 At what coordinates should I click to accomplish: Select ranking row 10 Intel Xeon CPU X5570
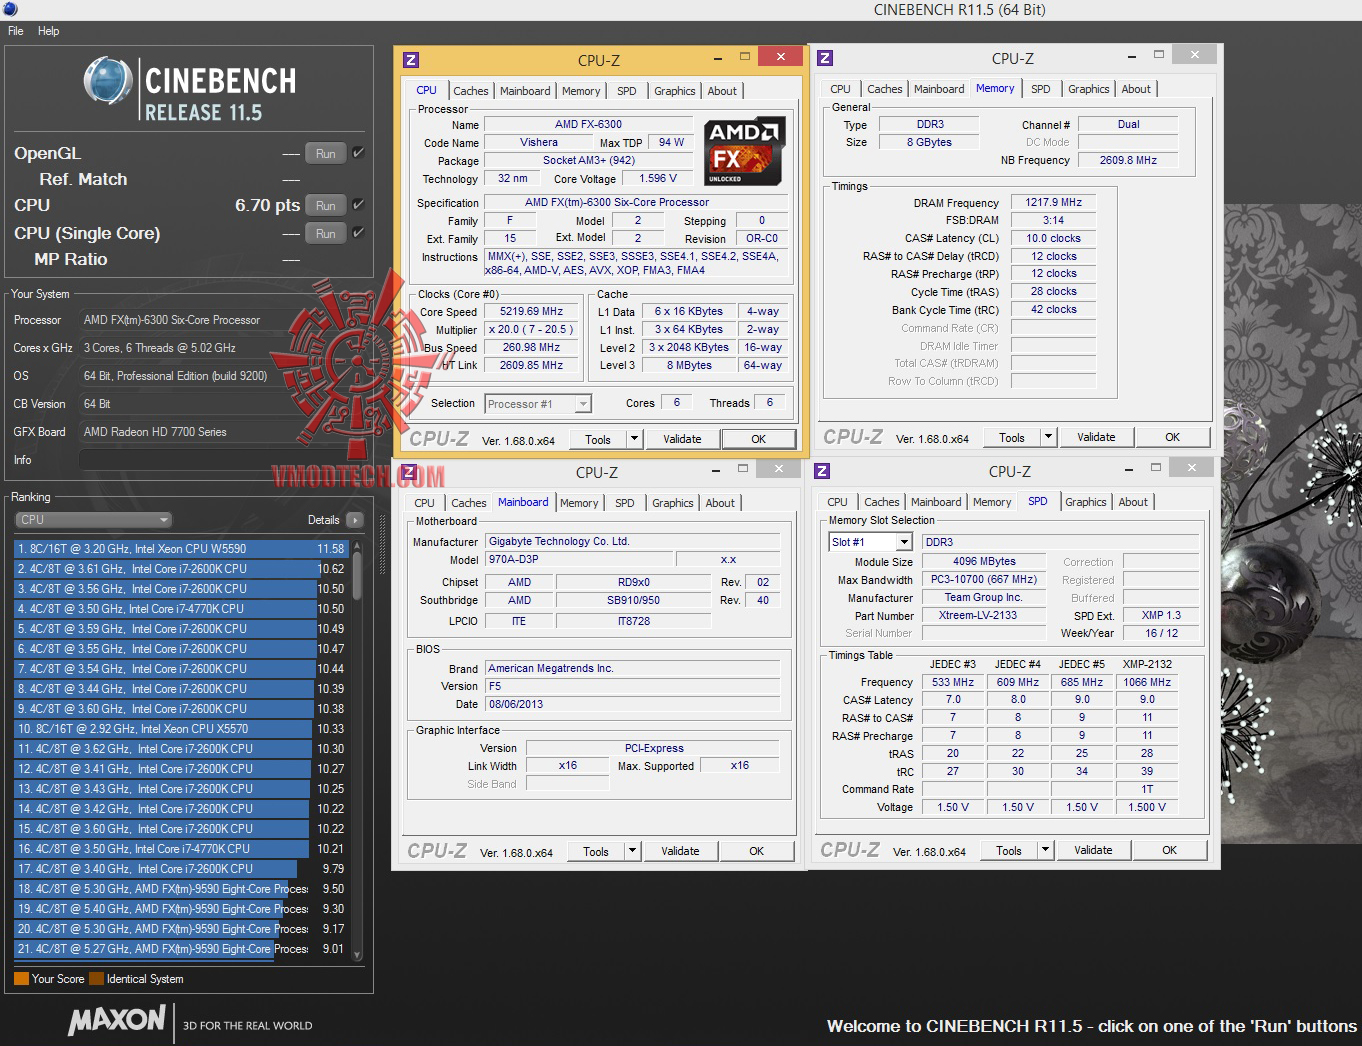pos(181,729)
